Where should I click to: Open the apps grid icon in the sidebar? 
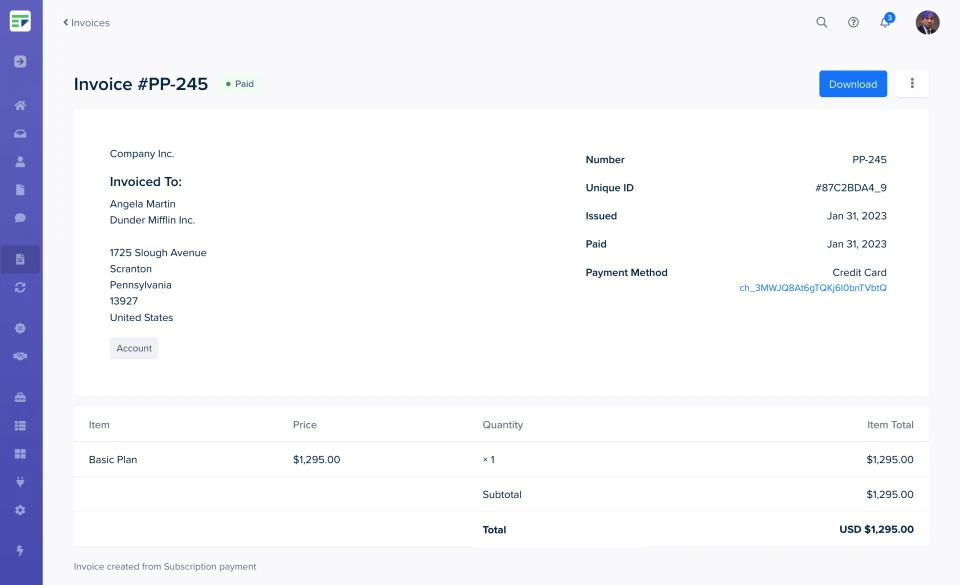click(x=20, y=453)
